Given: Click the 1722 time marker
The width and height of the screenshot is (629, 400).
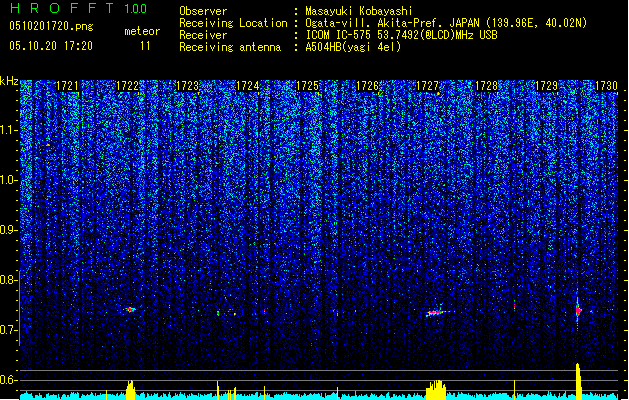Looking at the screenshot, I should (x=127, y=86).
